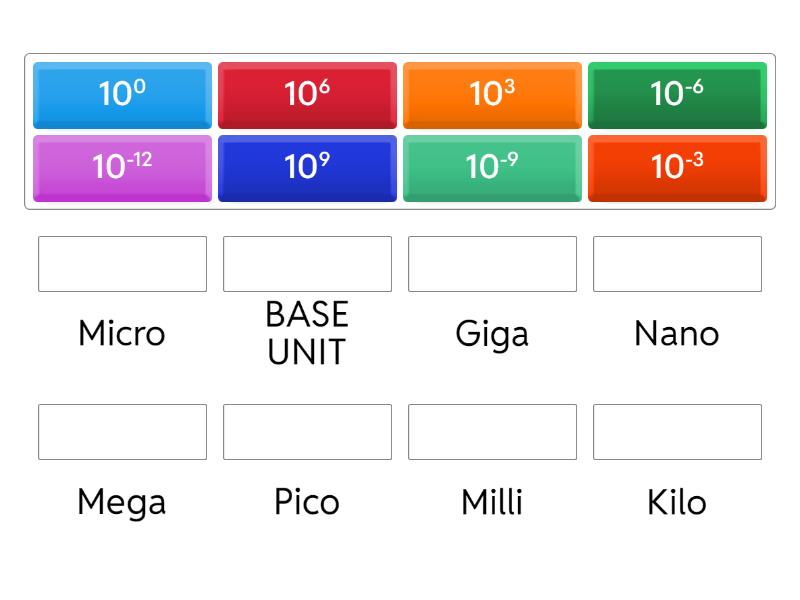Select the red 10^6 tile
The width and height of the screenshot is (800, 600).
coord(307,94)
